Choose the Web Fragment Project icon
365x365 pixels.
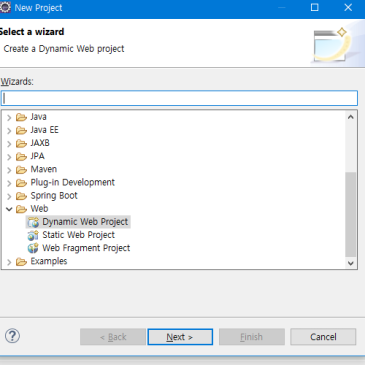click(x=33, y=248)
